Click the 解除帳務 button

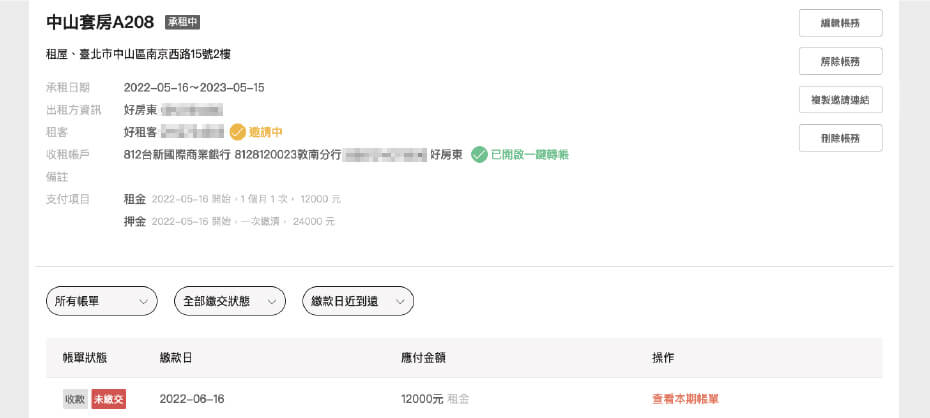coord(840,61)
